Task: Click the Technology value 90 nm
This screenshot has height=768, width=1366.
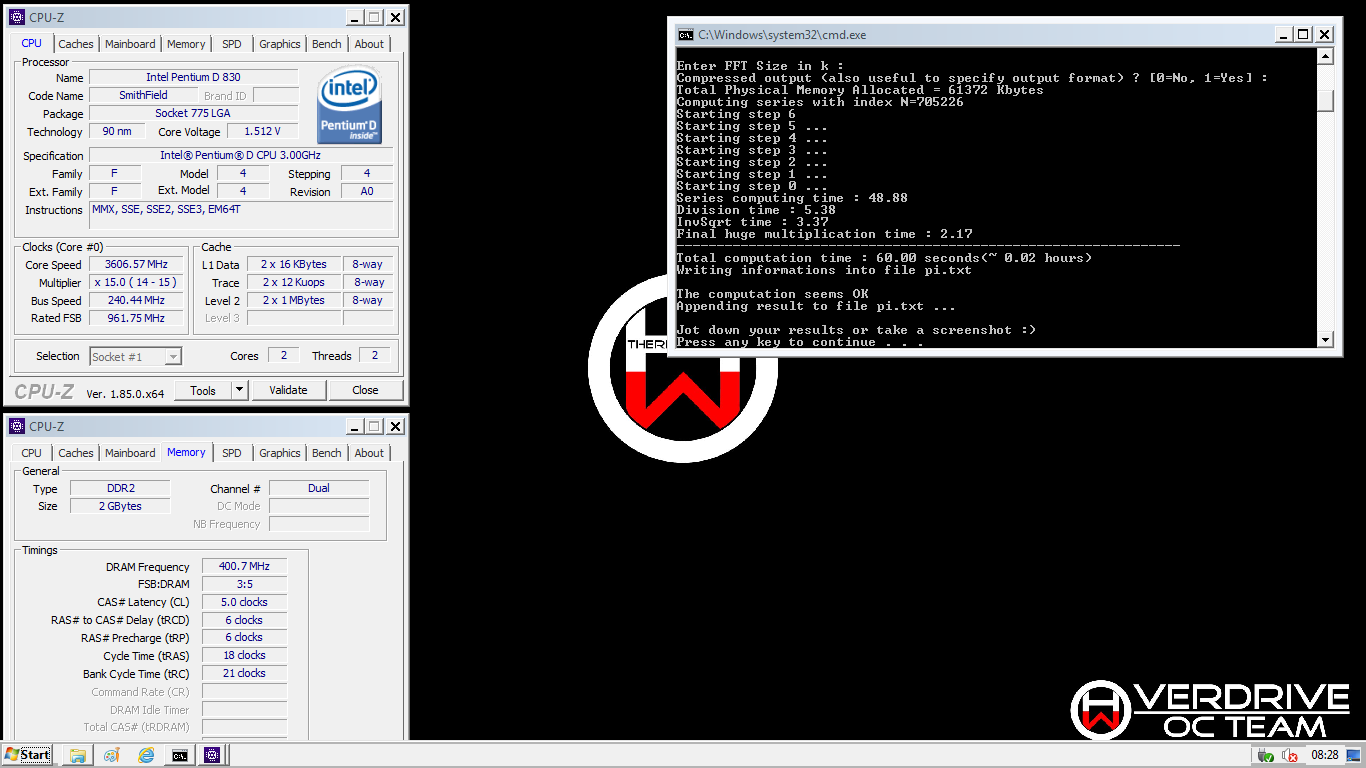Action: (x=117, y=131)
